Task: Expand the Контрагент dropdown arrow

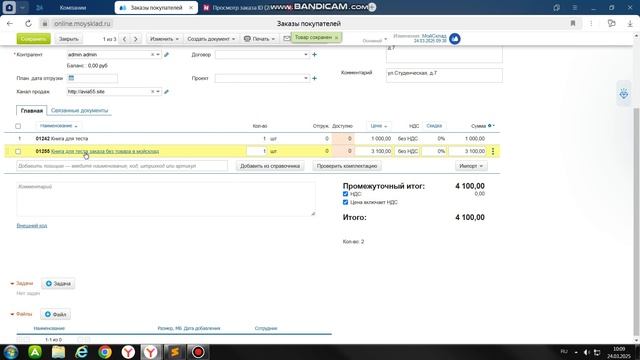Action: click(158, 54)
